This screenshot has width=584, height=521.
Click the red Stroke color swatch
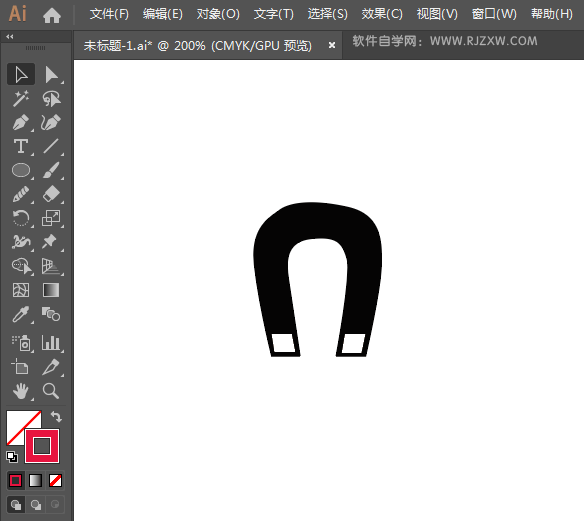(x=42, y=446)
